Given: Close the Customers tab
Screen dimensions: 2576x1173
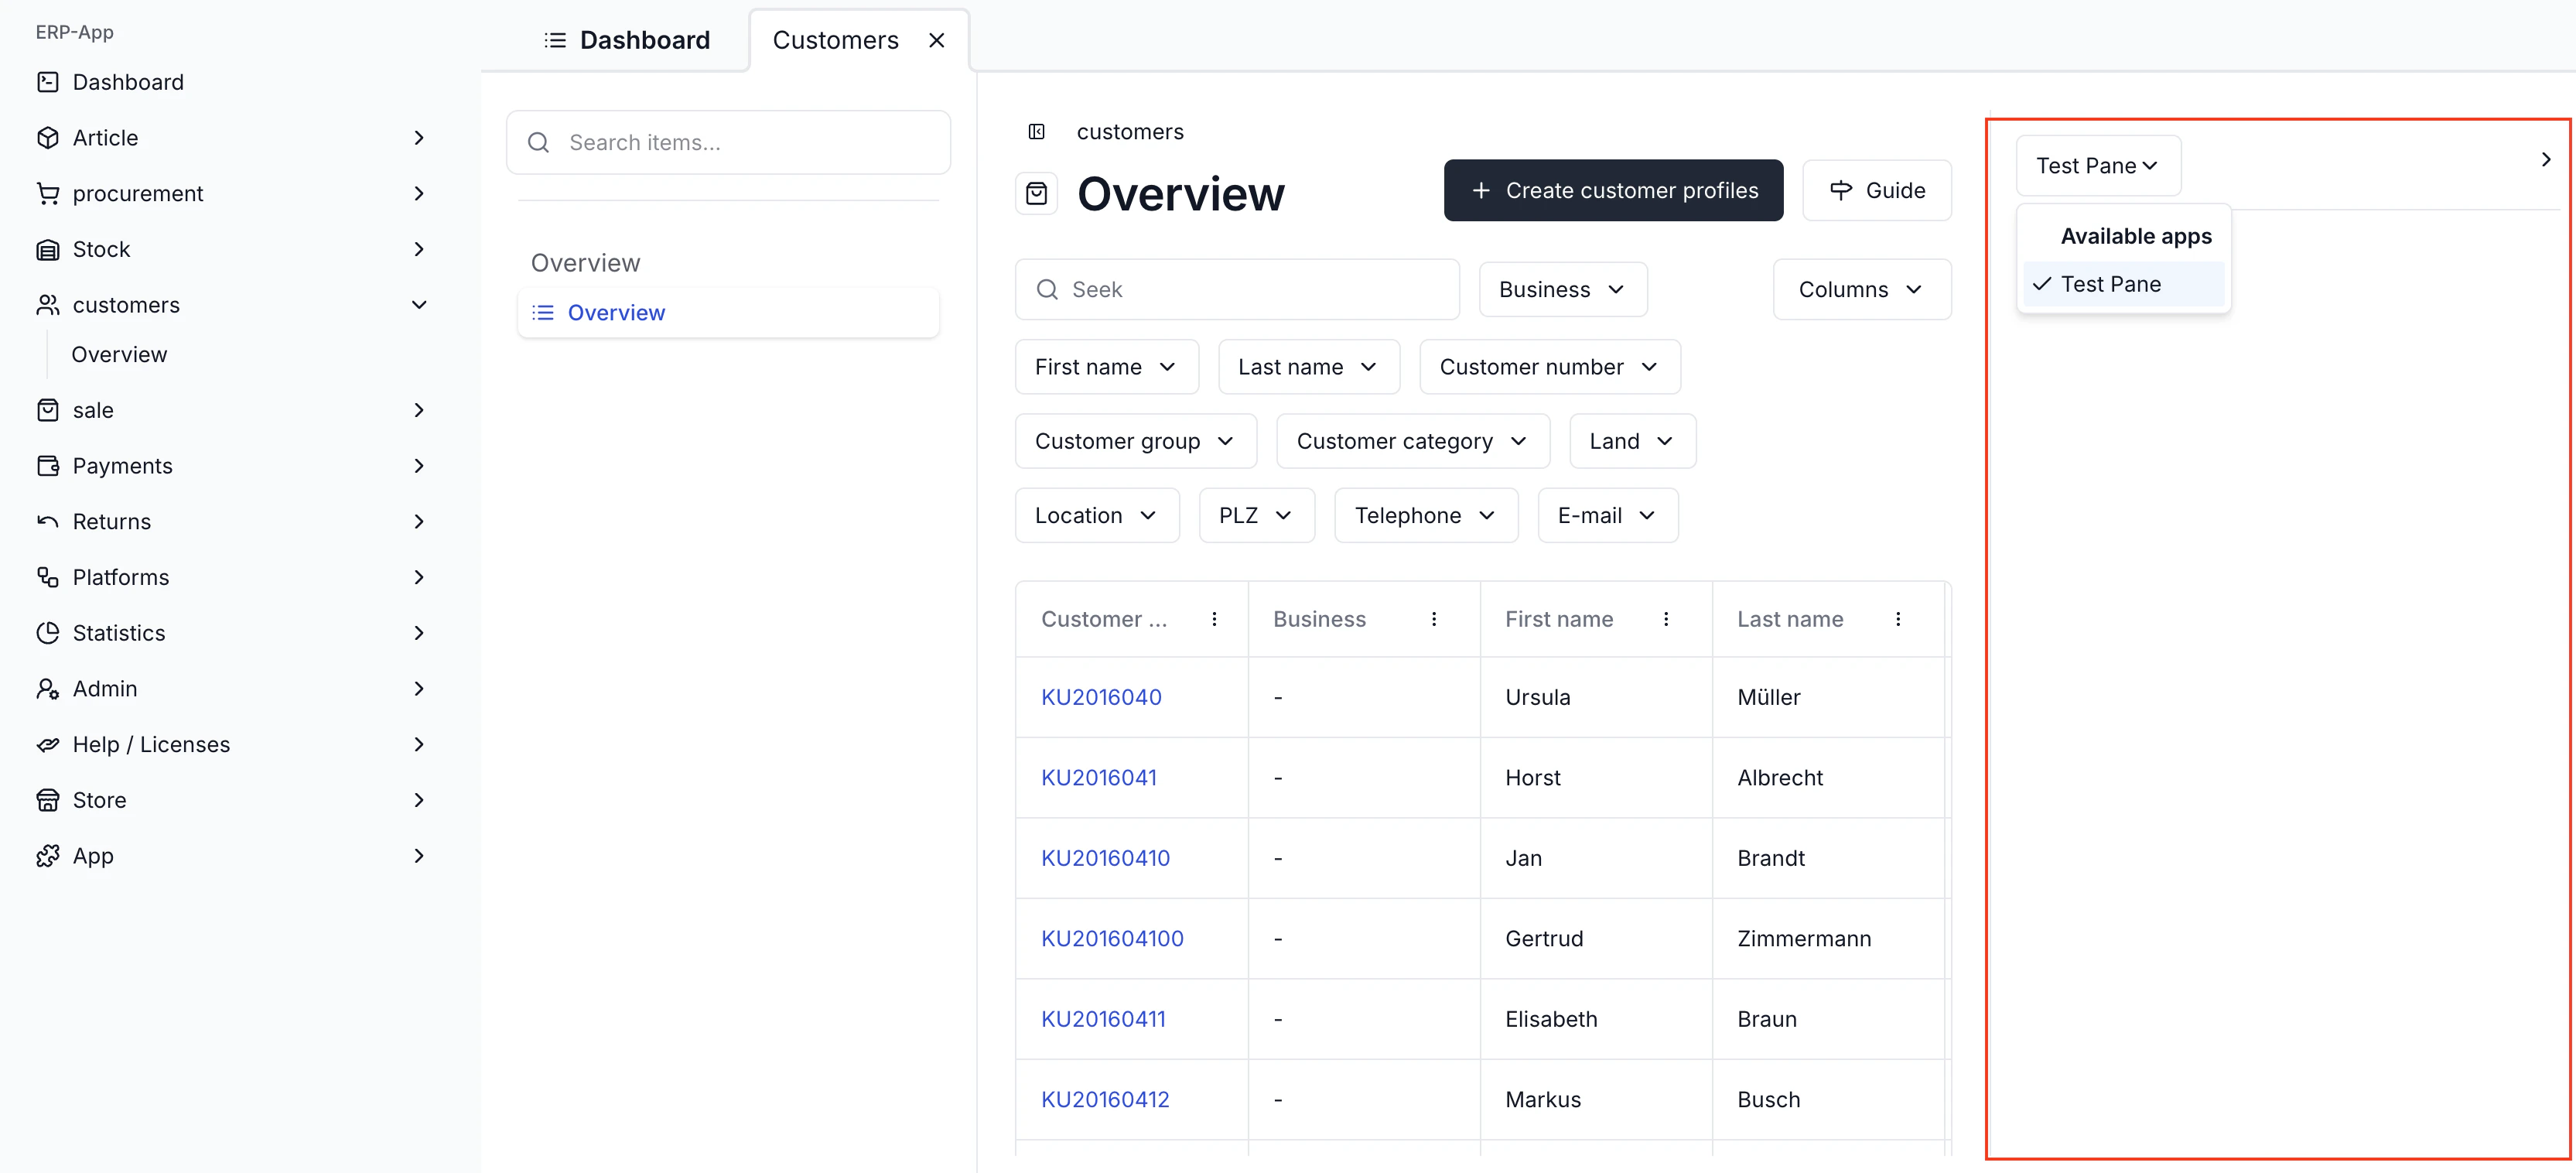Looking at the screenshot, I should click(936, 40).
